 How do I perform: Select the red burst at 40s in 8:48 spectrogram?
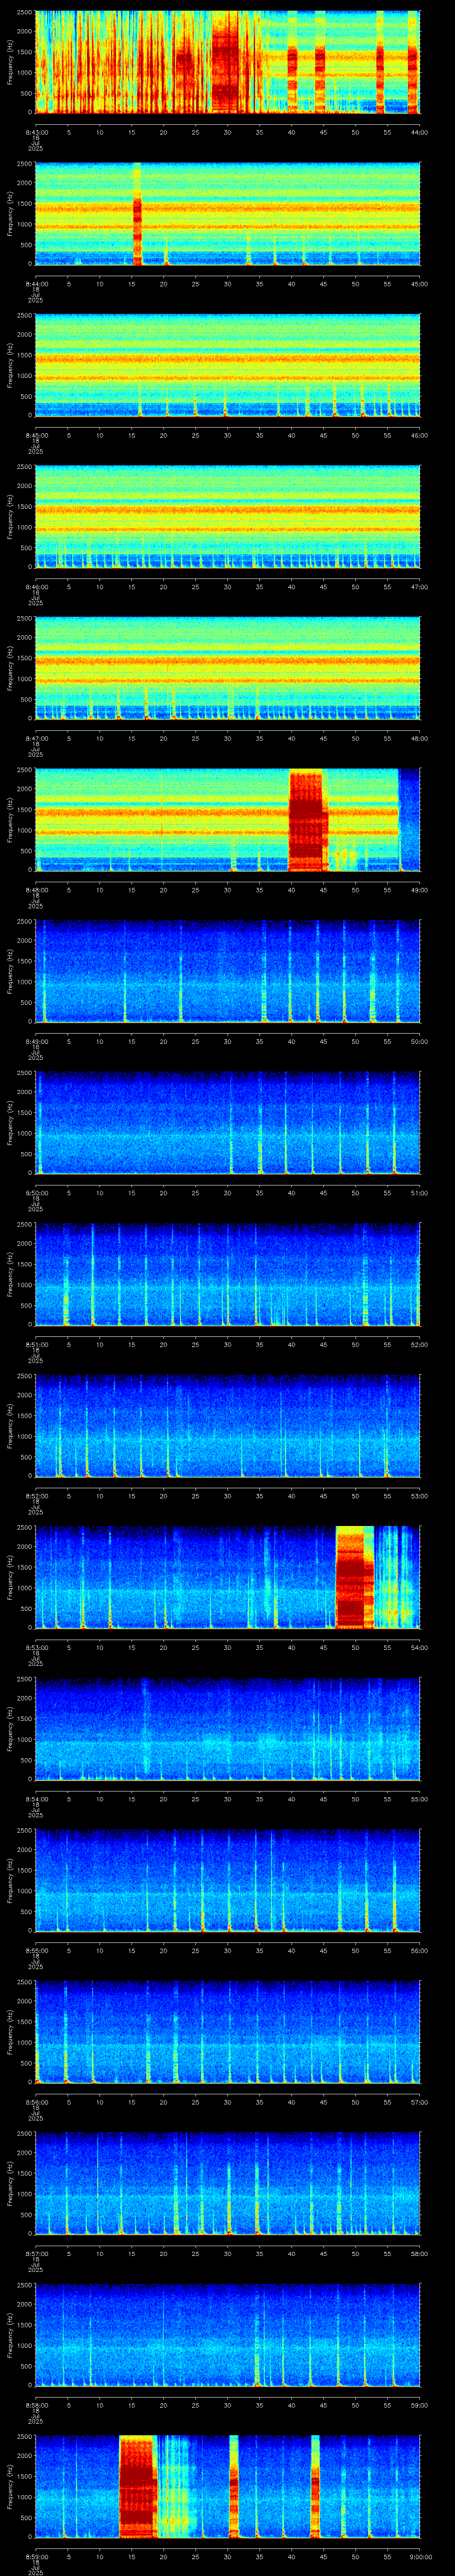(x=308, y=820)
